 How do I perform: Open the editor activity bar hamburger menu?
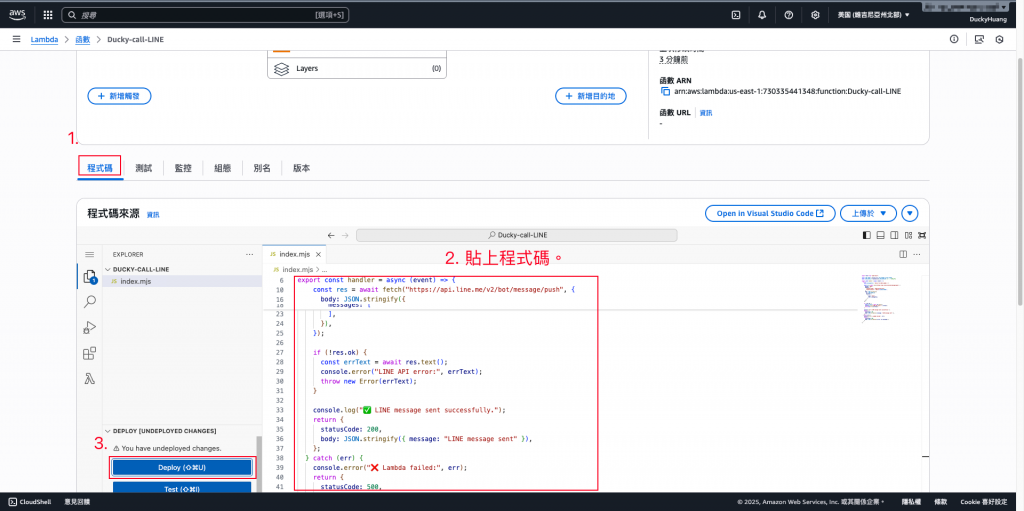pos(89,254)
